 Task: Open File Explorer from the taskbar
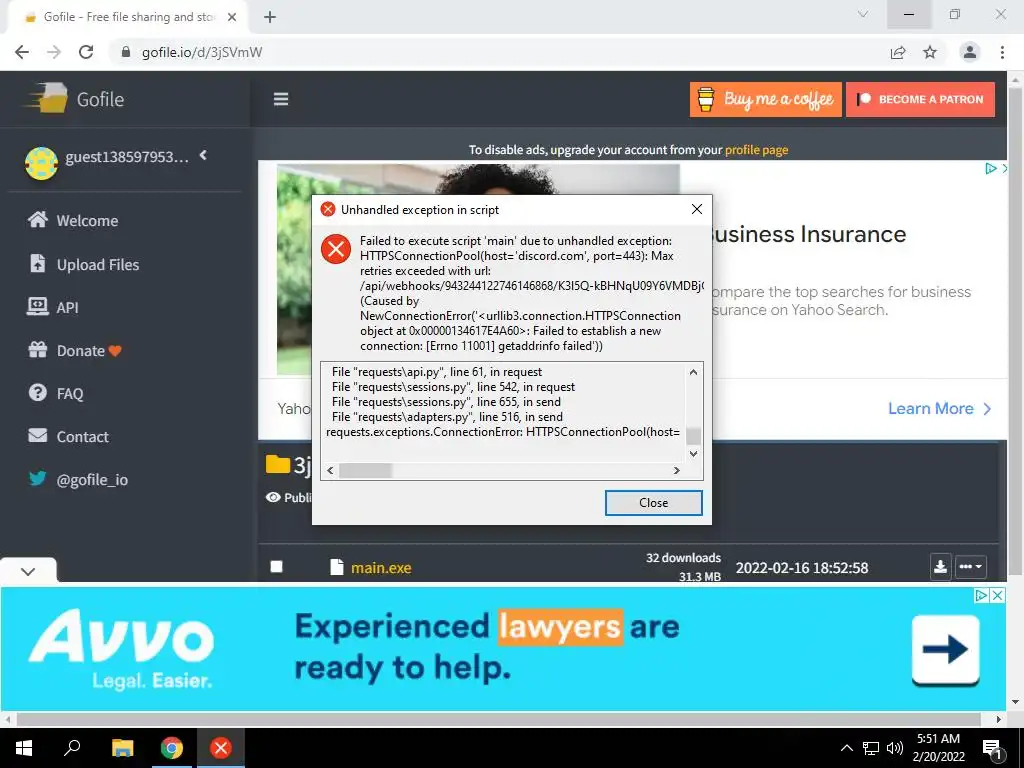click(x=122, y=748)
